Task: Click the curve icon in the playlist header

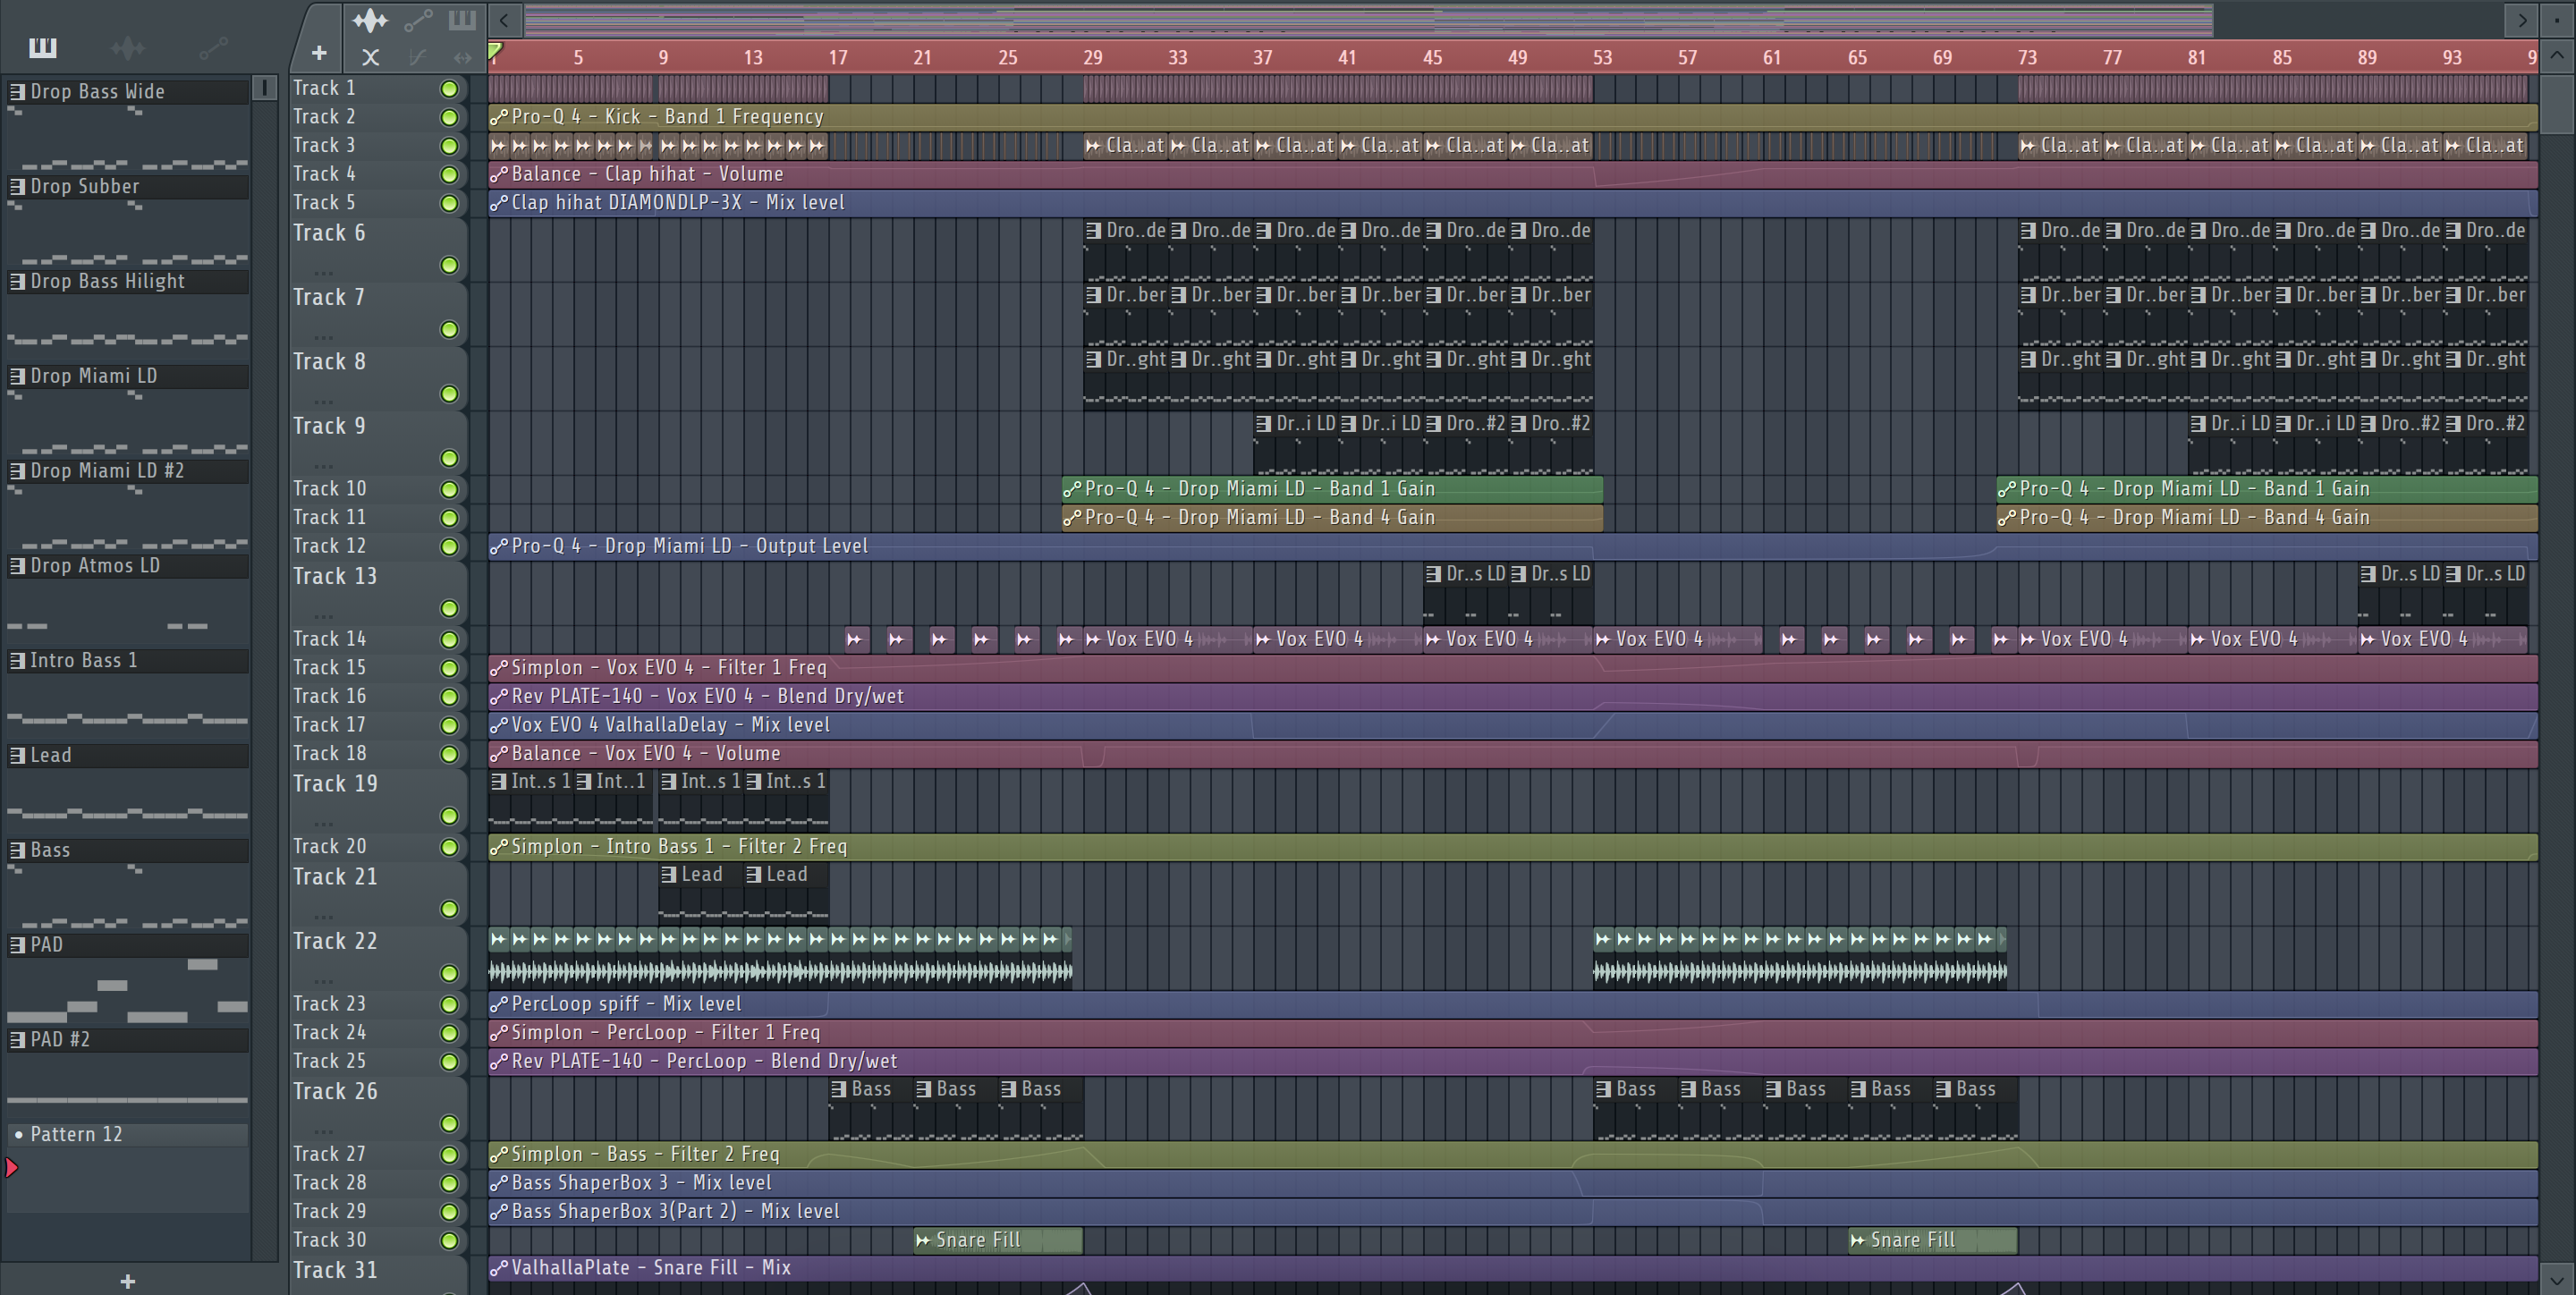Action: (418, 57)
